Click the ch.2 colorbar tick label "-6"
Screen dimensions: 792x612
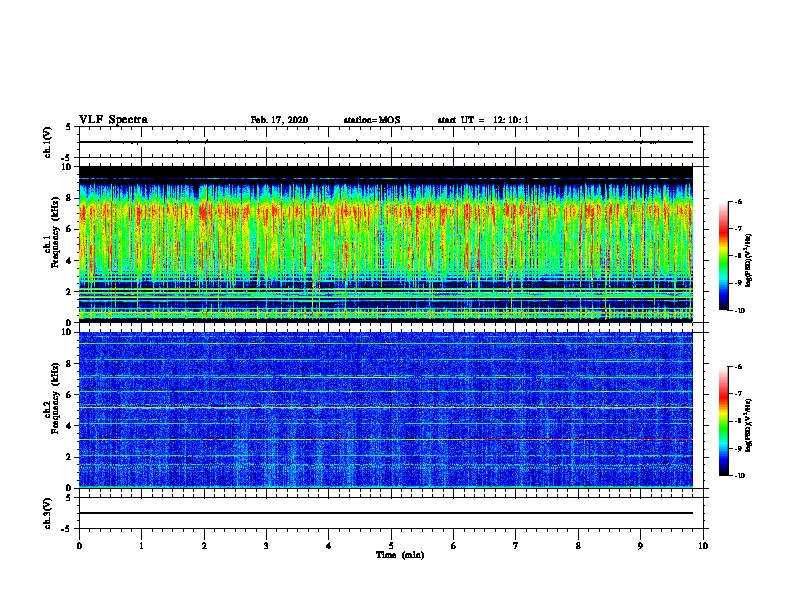pos(738,367)
